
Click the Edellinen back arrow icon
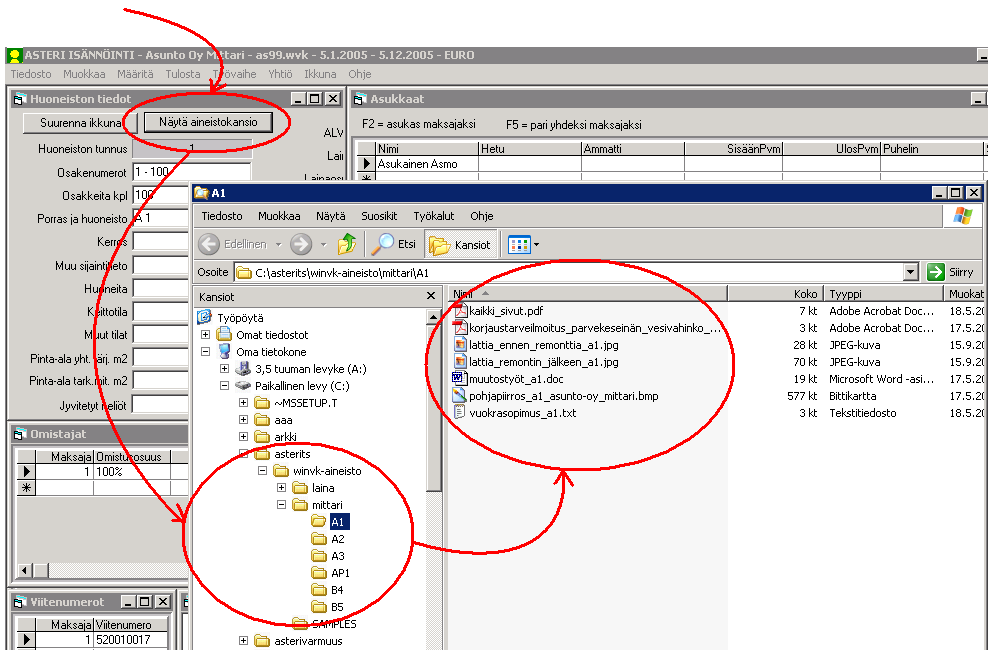[209, 244]
